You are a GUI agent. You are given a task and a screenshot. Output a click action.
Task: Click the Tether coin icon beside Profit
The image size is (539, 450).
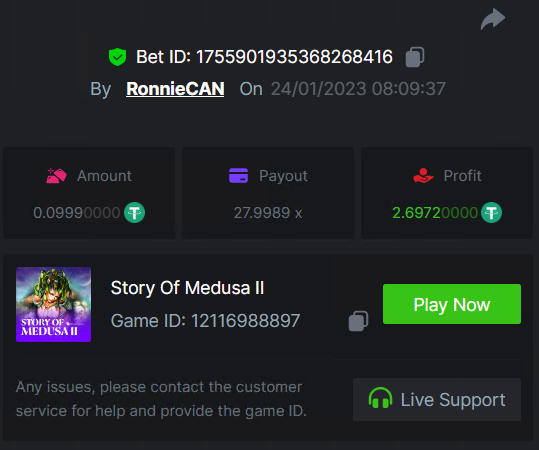[x=491, y=213]
